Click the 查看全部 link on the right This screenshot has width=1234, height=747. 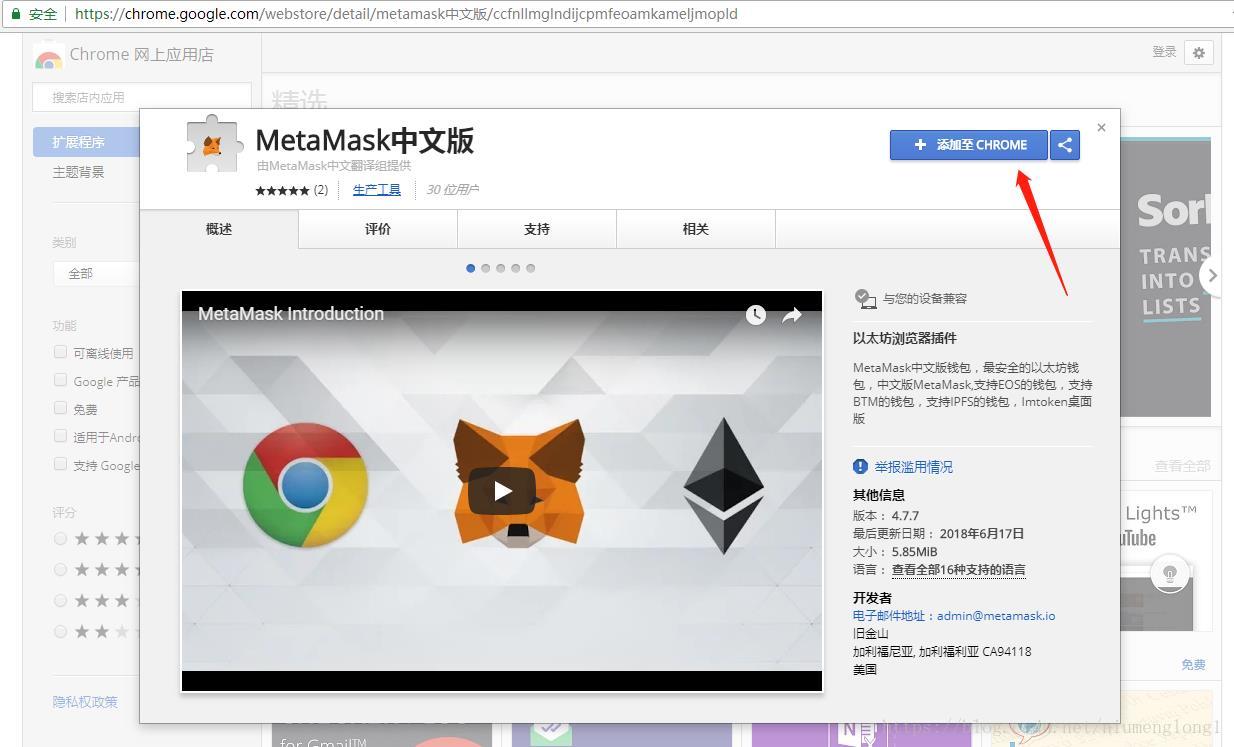[1182, 466]
